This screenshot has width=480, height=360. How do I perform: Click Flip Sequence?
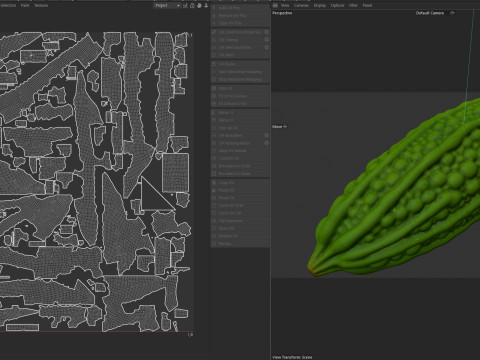tap(230, 221)
